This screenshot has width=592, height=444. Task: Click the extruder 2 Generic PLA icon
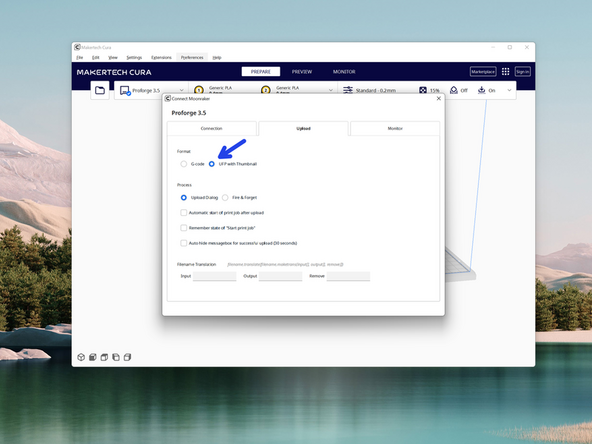click(266, 90)
